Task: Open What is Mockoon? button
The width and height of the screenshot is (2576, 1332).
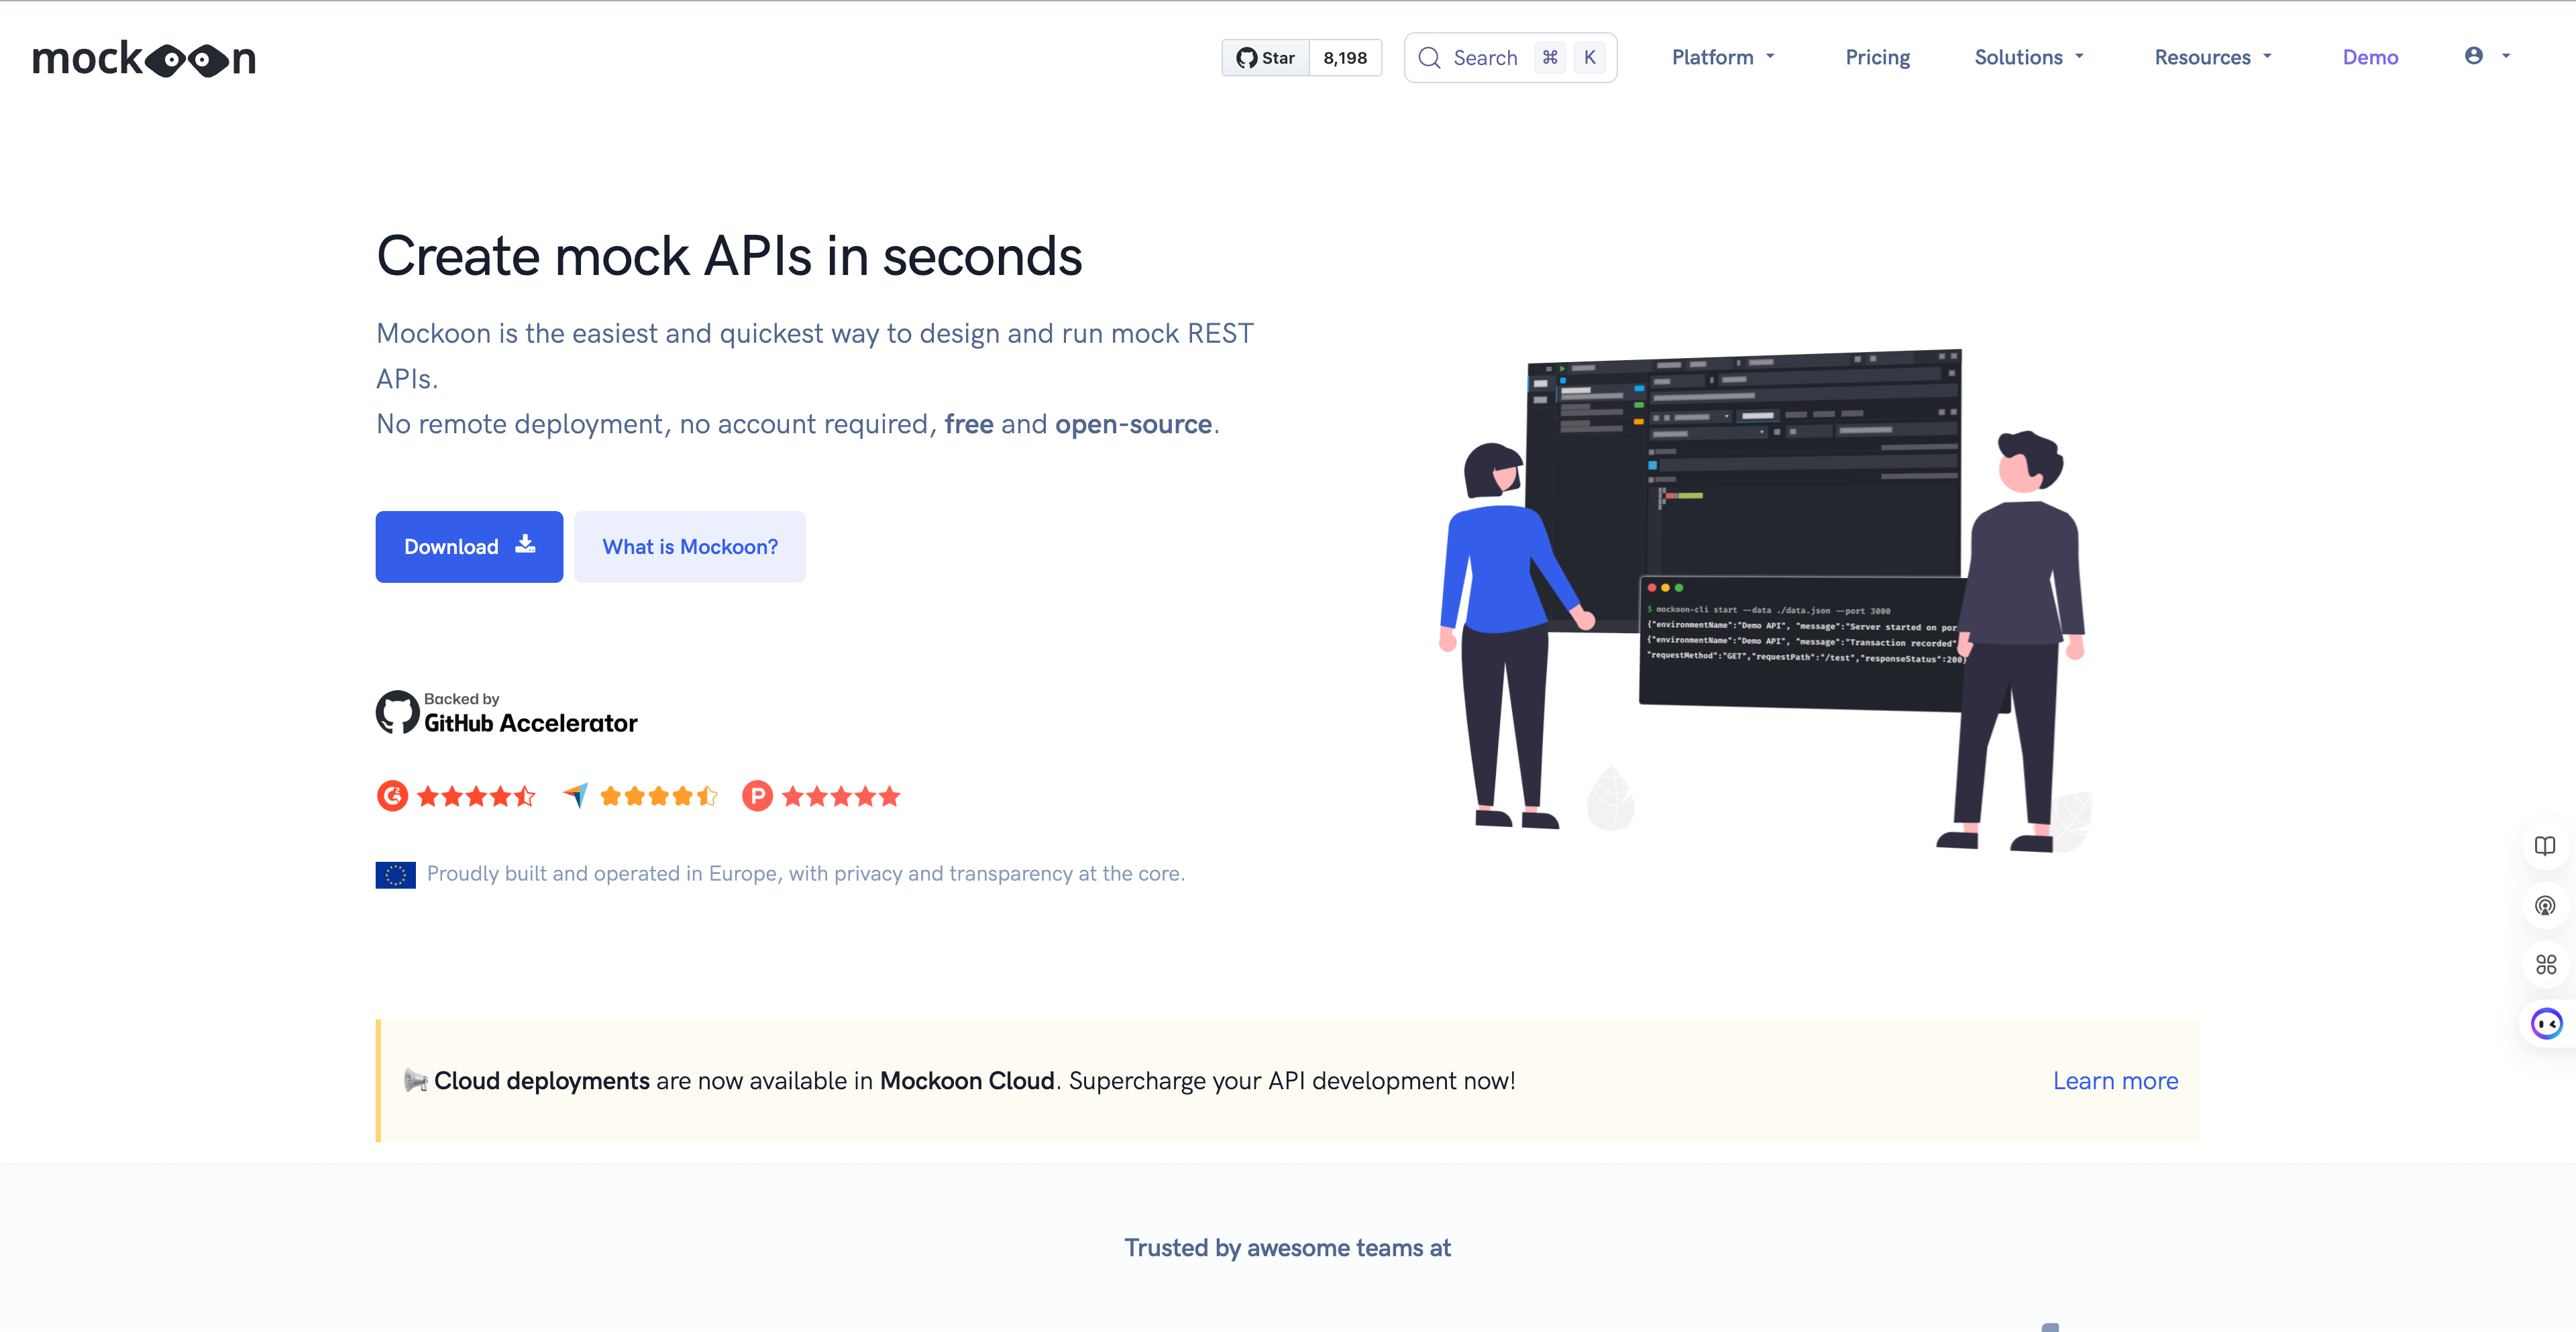Action: 690,546
